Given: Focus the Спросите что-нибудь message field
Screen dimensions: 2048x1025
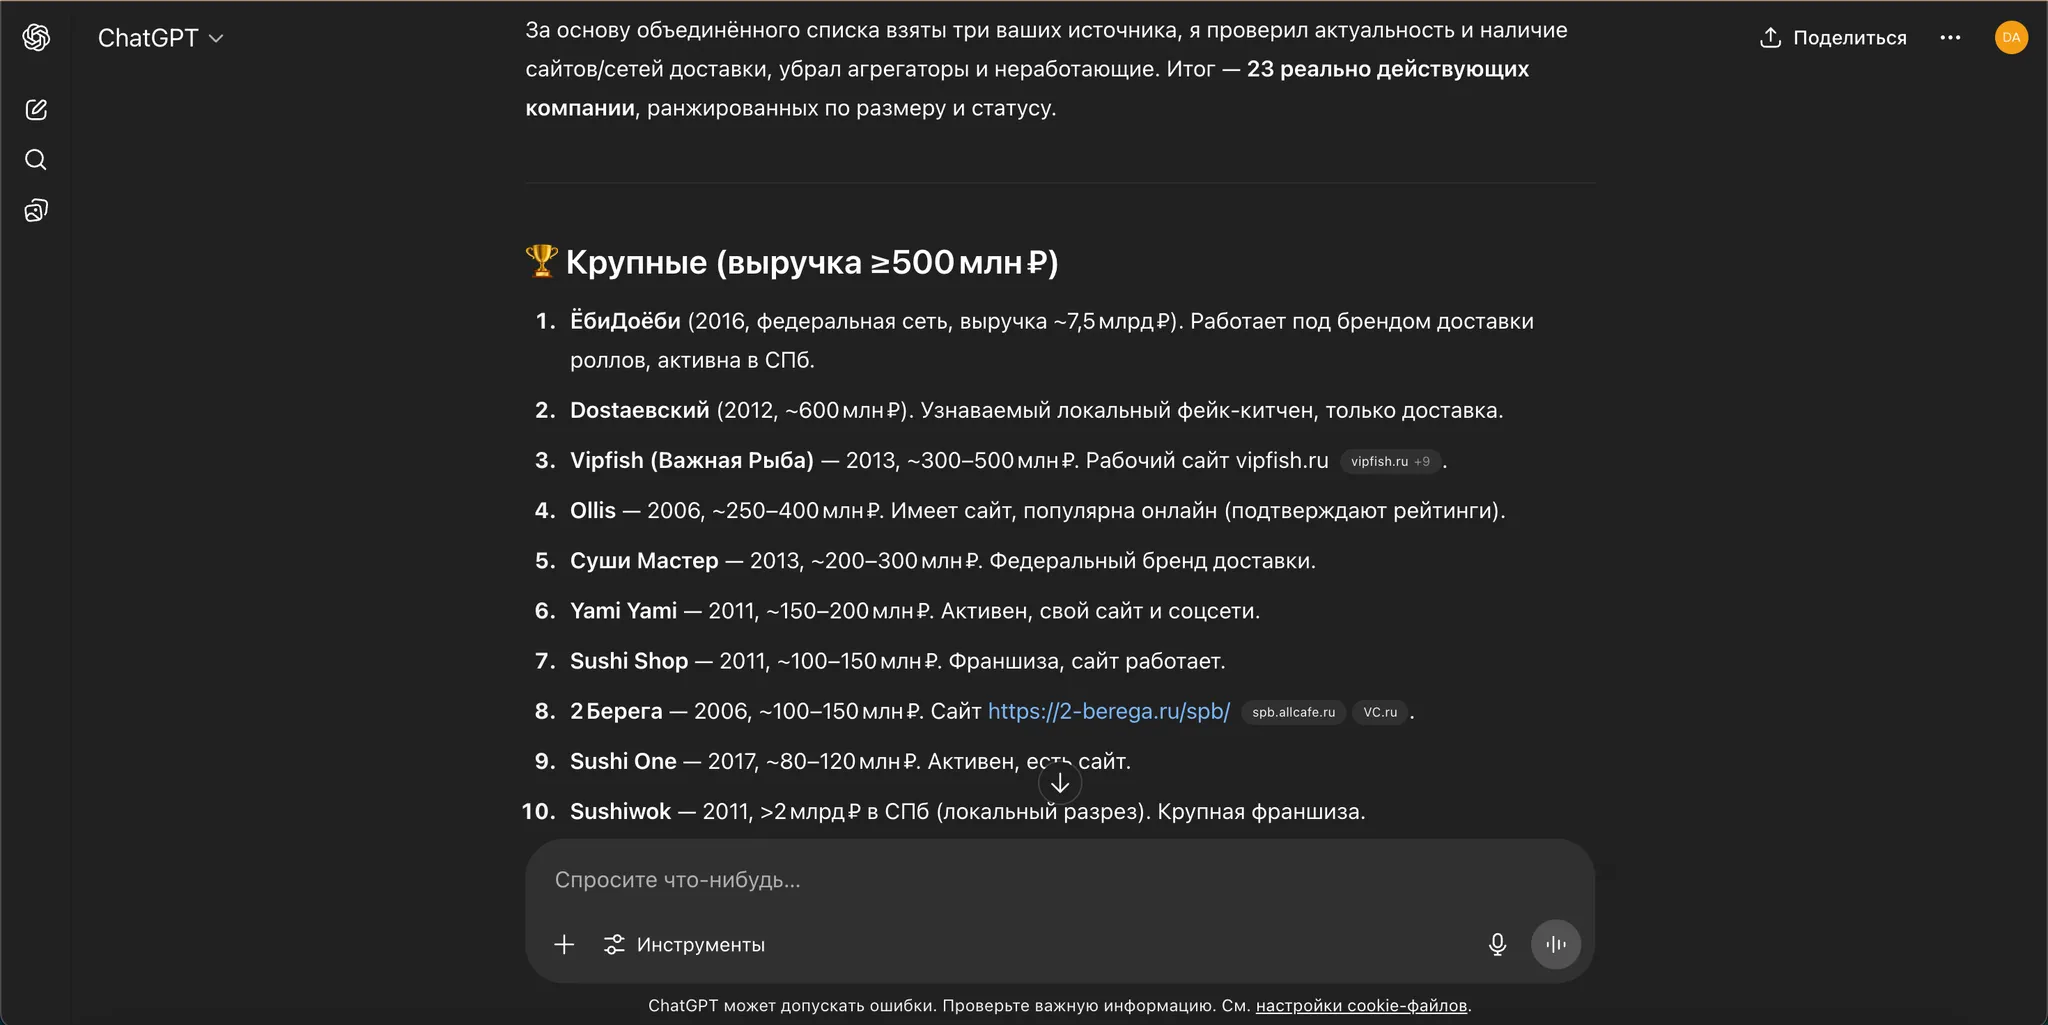Looking at the screenshot, I should (1060, 880).
